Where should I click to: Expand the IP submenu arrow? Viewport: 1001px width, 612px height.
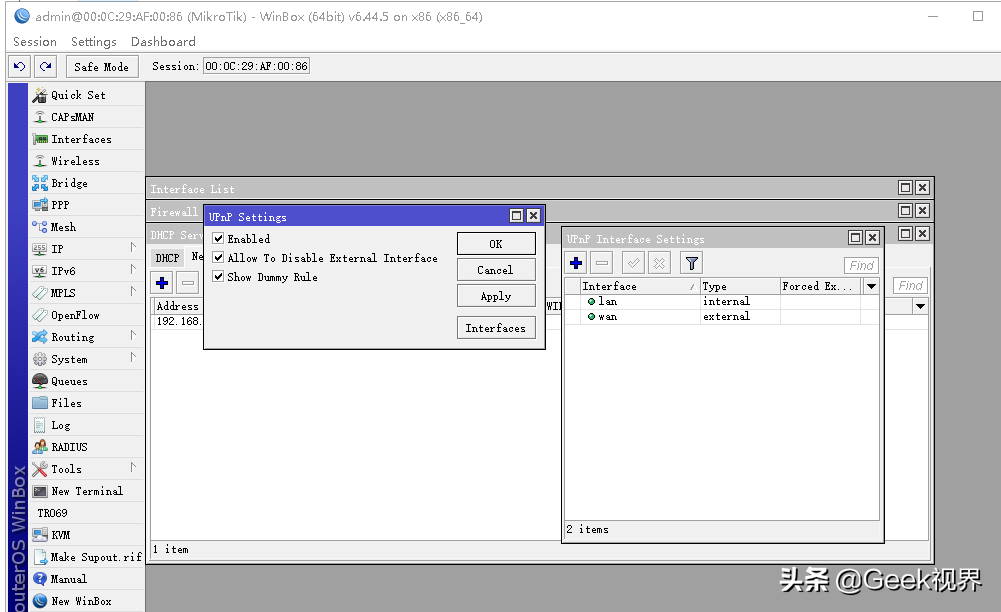coord(133,248)
